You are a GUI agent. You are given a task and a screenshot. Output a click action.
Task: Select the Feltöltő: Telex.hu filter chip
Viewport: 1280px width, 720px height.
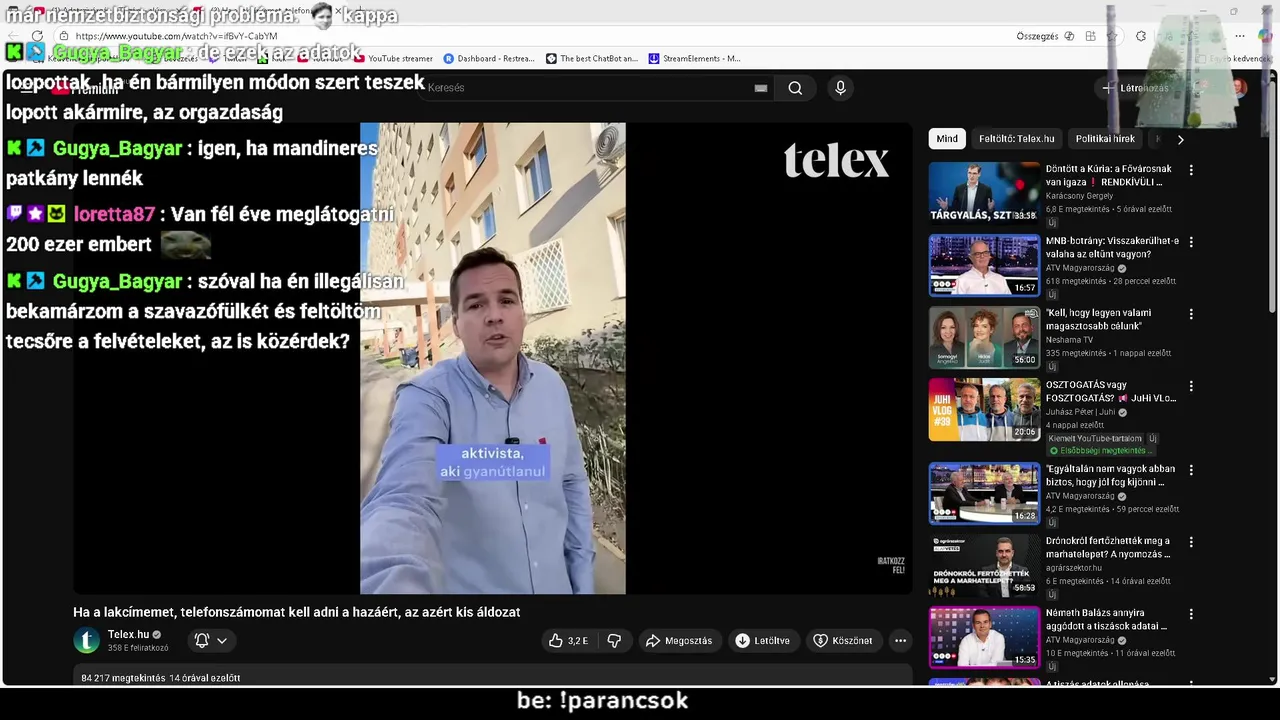point(1016,139)
